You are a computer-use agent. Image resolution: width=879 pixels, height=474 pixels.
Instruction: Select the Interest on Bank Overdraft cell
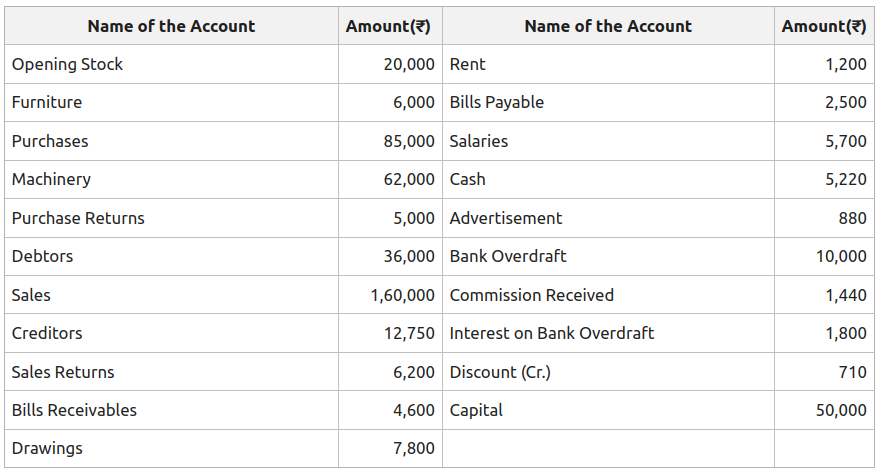point(608,333)
